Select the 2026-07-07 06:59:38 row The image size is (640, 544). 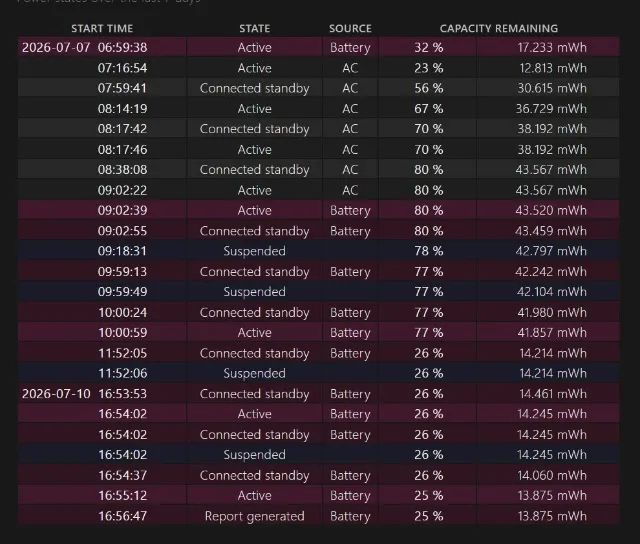318,47
